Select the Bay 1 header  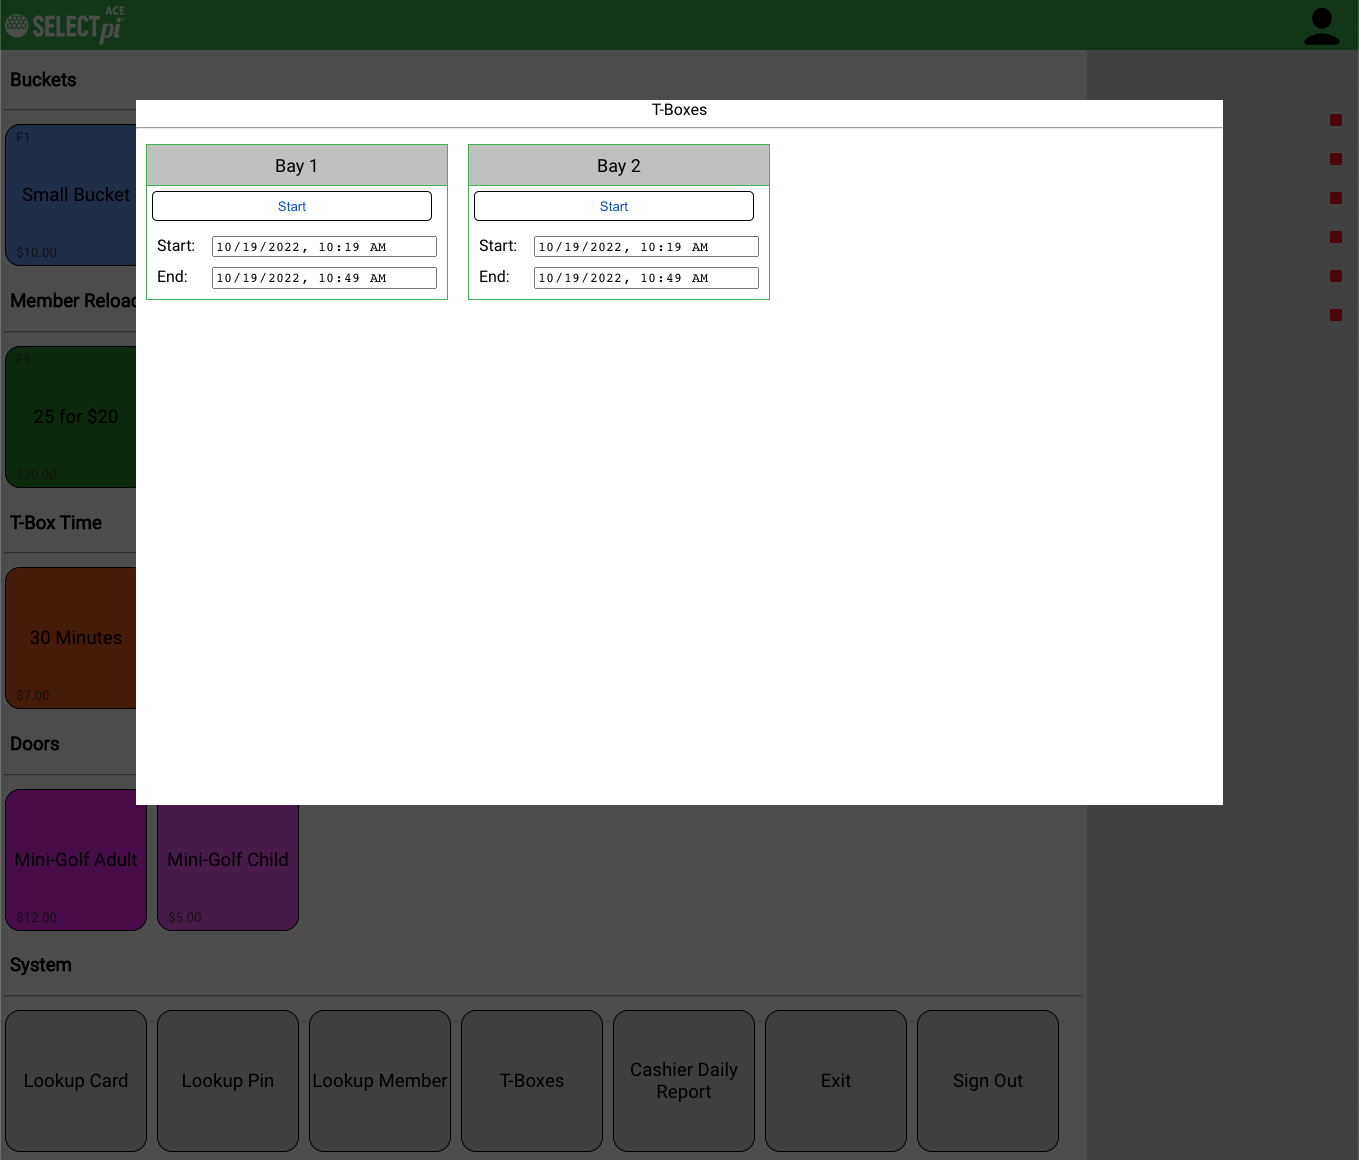point(297,166)
